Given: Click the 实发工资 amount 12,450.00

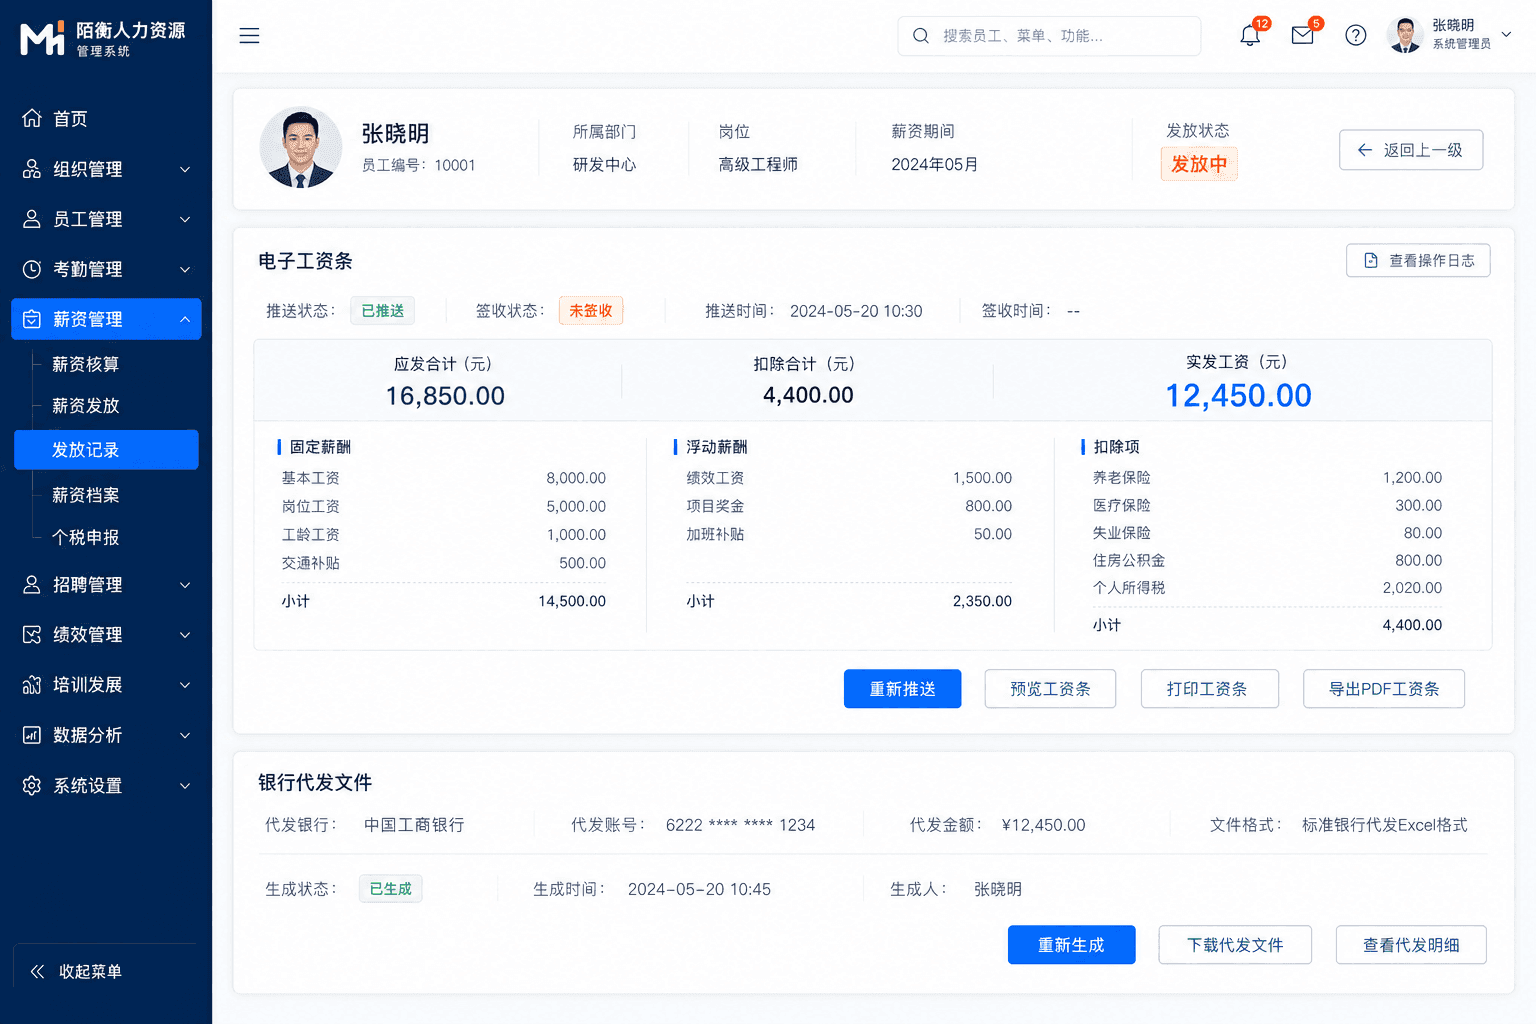Looking at the screenshot, I should (x=1238, y=396).
